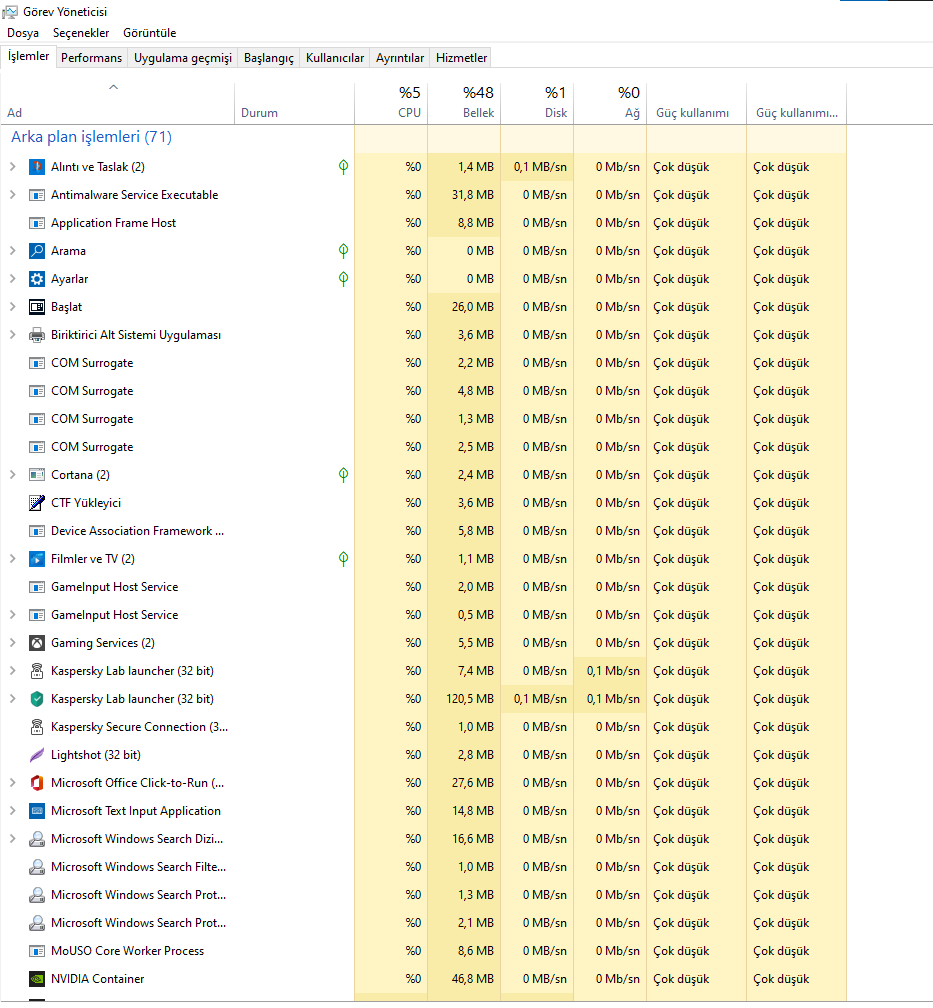Click the Ayarlar gear icon
Image resolution: width=933 pixels, height=1008 pixels.
point(37,279)
